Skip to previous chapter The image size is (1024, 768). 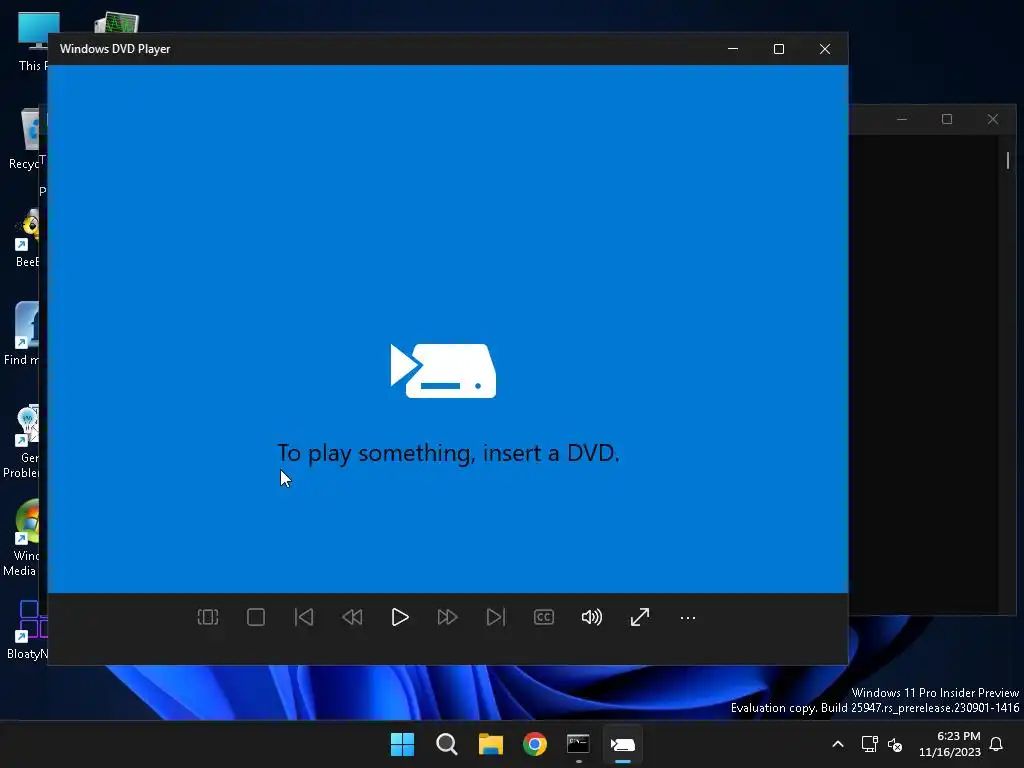(304, 617)
